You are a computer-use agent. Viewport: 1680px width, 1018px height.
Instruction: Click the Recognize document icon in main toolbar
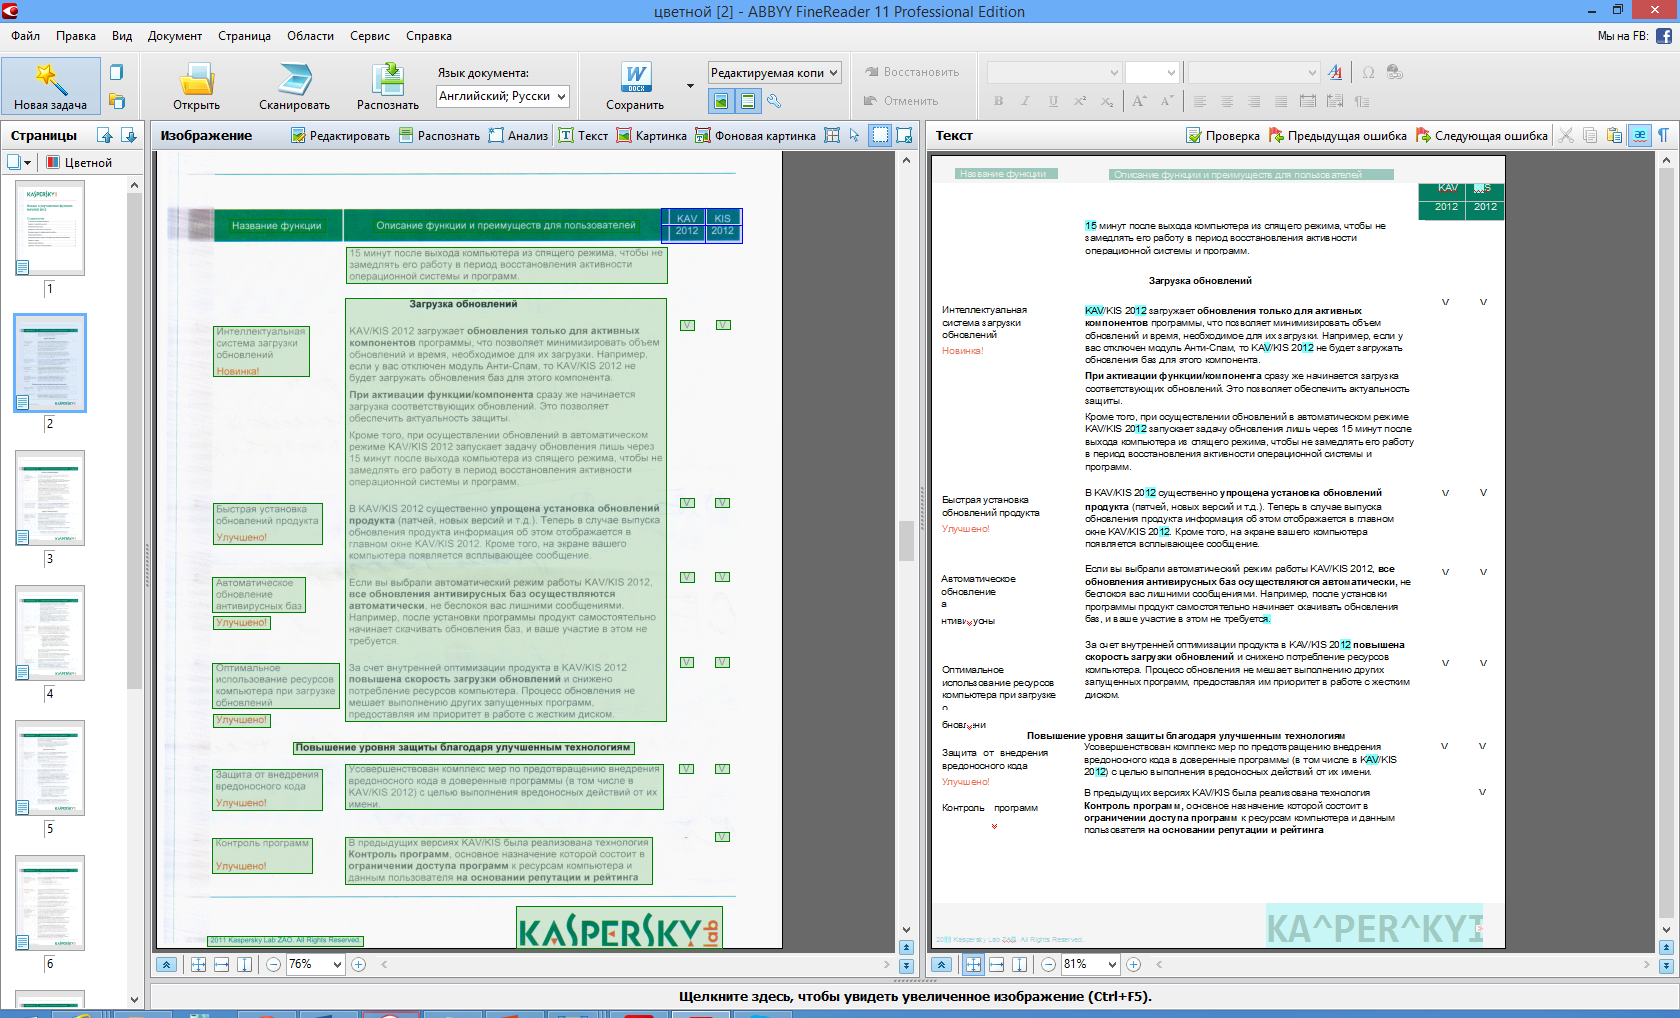pos(388,80)
